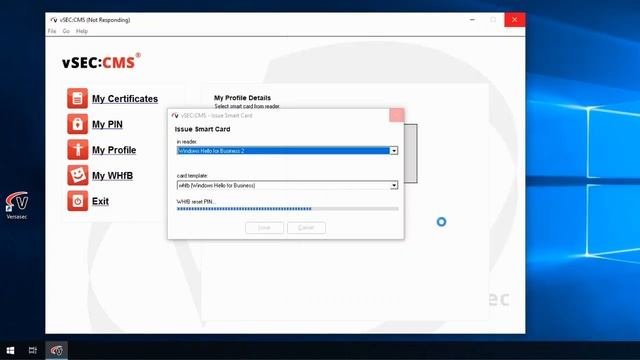Close the Issue Smart Card dialog
This screenshot has height=360, width=640.
[396, 115]
